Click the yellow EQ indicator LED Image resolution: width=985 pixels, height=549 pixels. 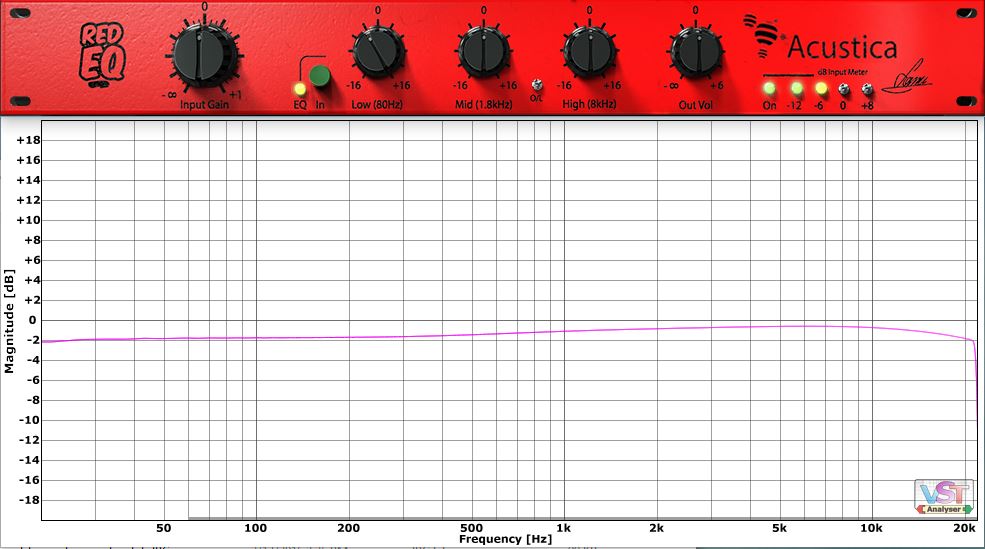tap(300, 89)
